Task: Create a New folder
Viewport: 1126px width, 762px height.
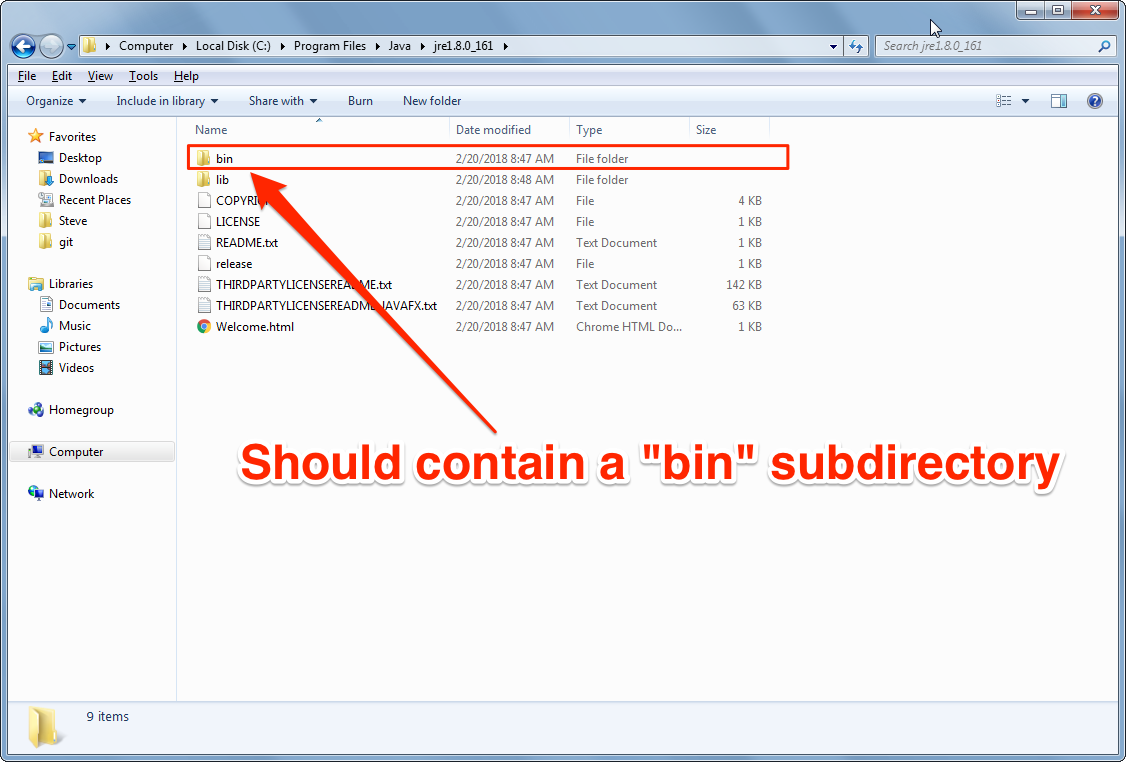Action: point(432,101)
